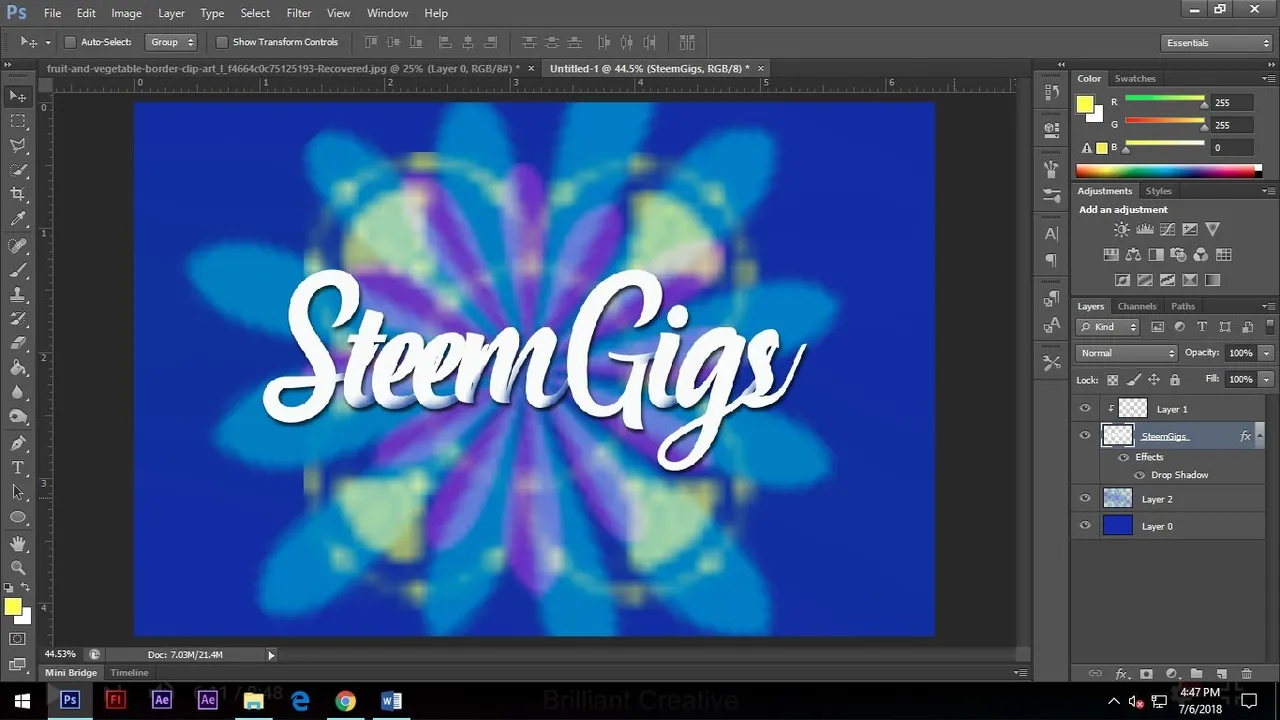Select the Ellipse shape tool
The image size is (1280, 720).
[x=18, y=517]
